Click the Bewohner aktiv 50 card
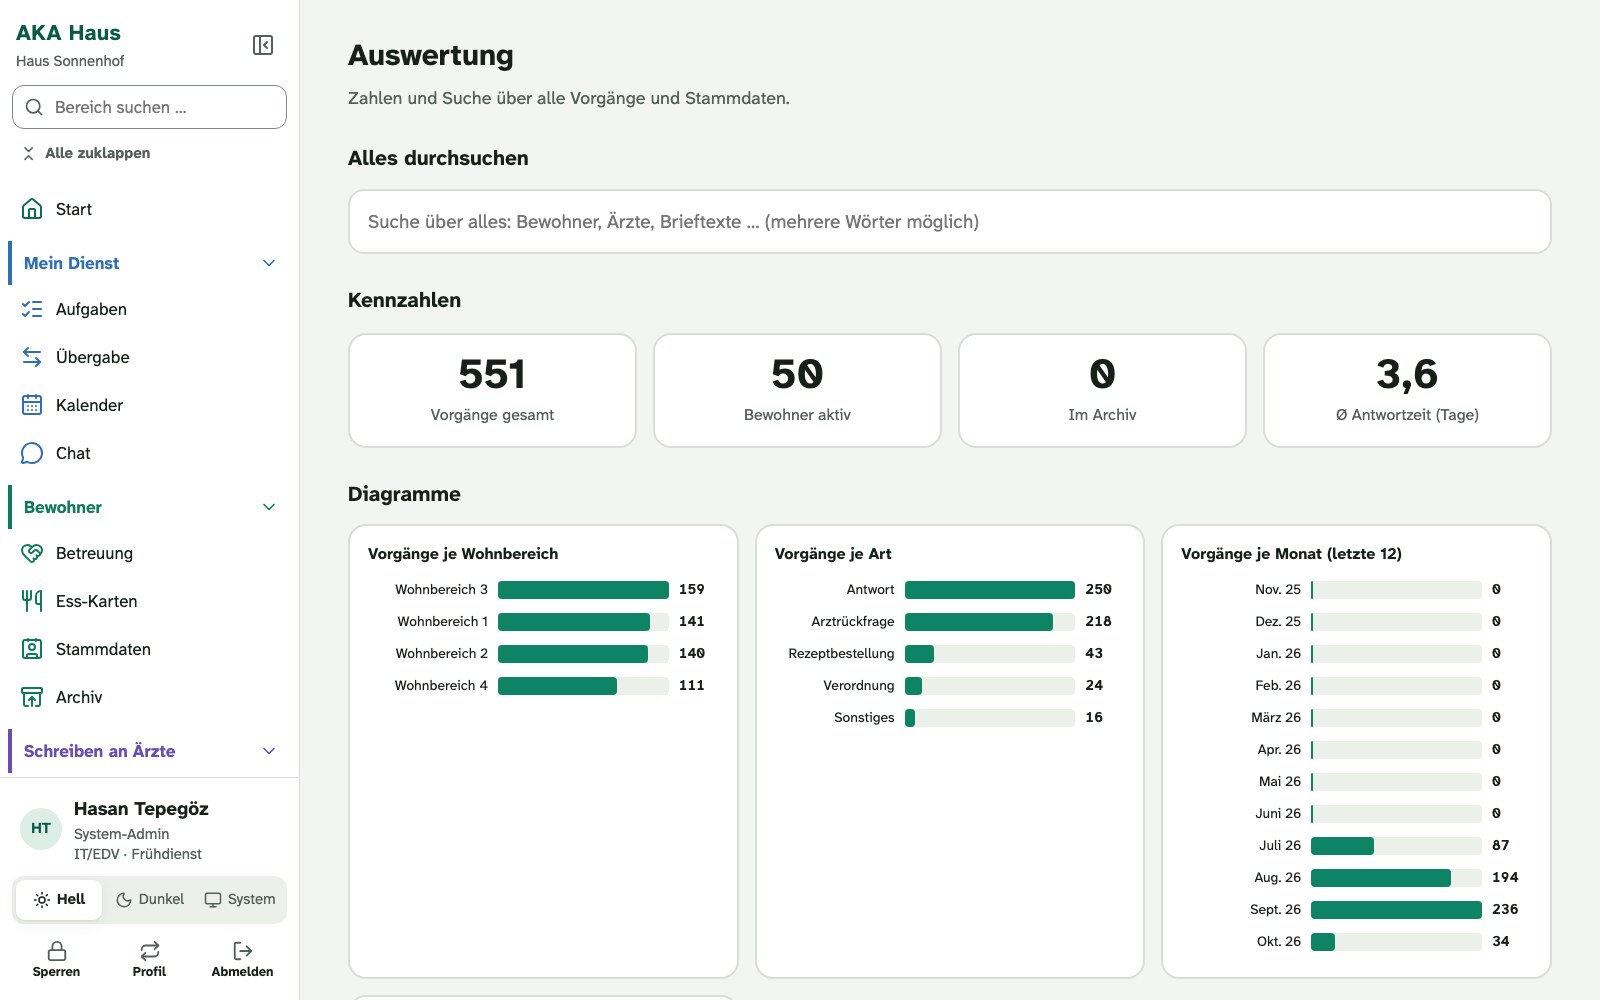This screenshot has width=1600, height=1000. click(797, 390)
